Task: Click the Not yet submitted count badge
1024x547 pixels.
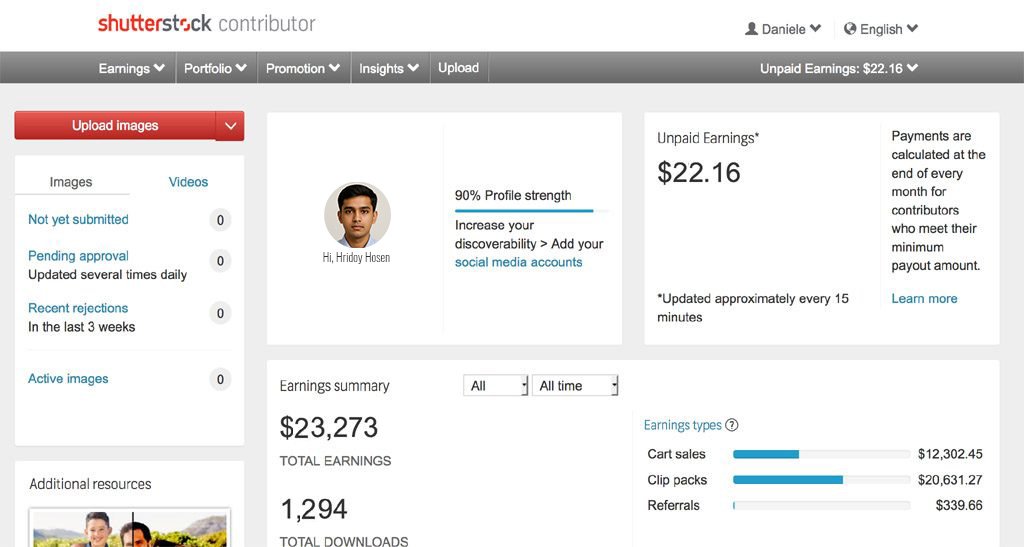Action: coord(220,220)
